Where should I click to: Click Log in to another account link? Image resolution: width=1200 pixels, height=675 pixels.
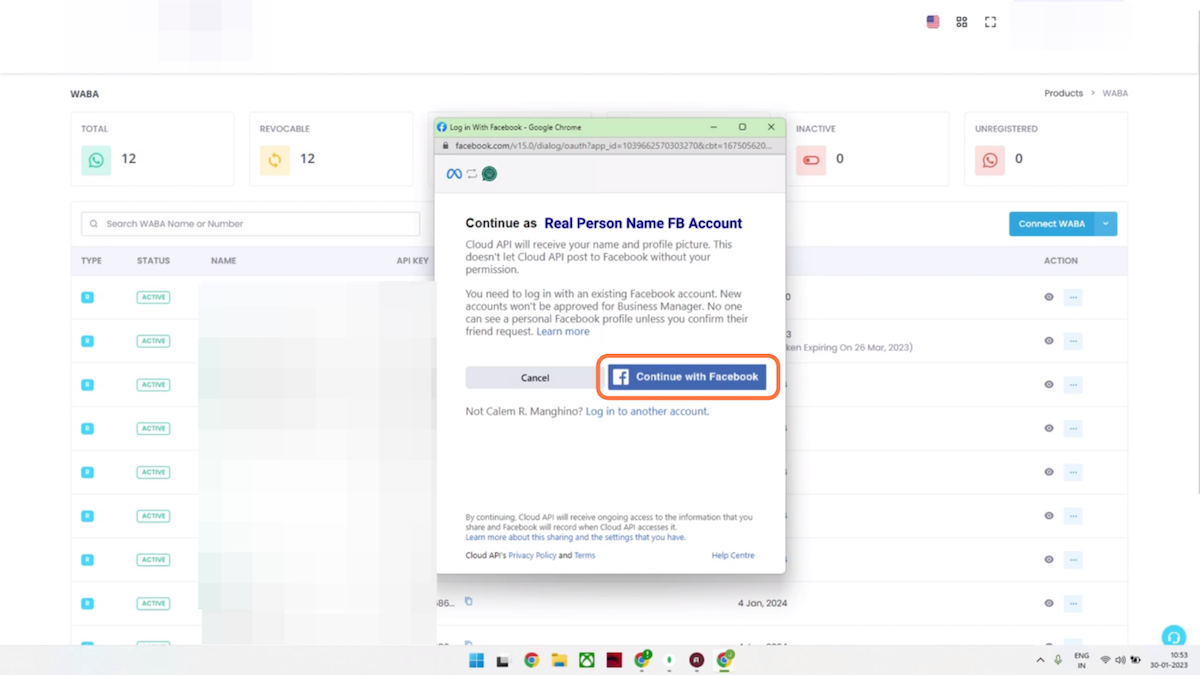pyautogui.click(x=647, y=411)
